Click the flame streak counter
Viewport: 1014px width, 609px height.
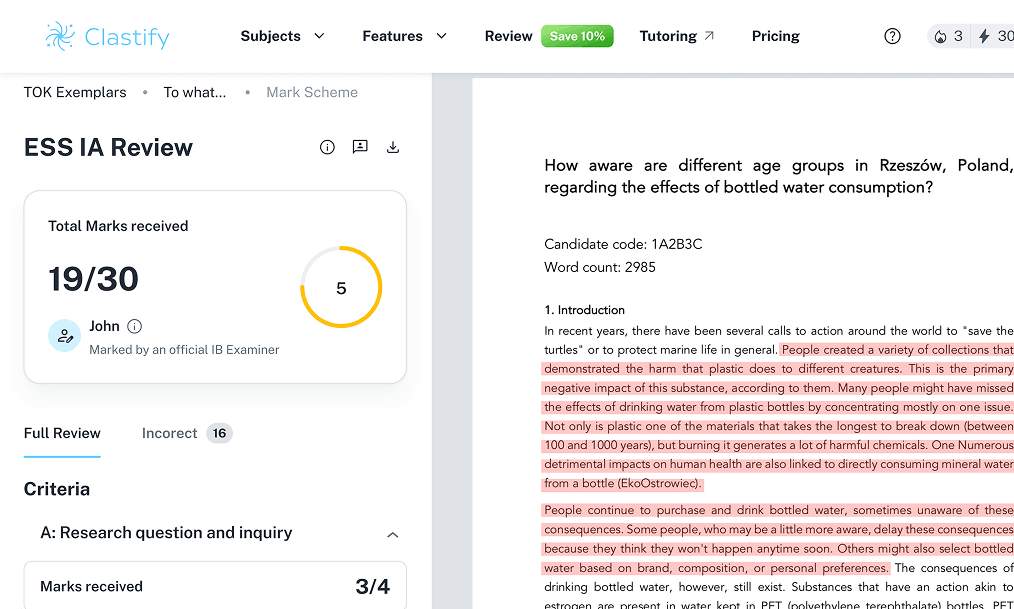949,36
